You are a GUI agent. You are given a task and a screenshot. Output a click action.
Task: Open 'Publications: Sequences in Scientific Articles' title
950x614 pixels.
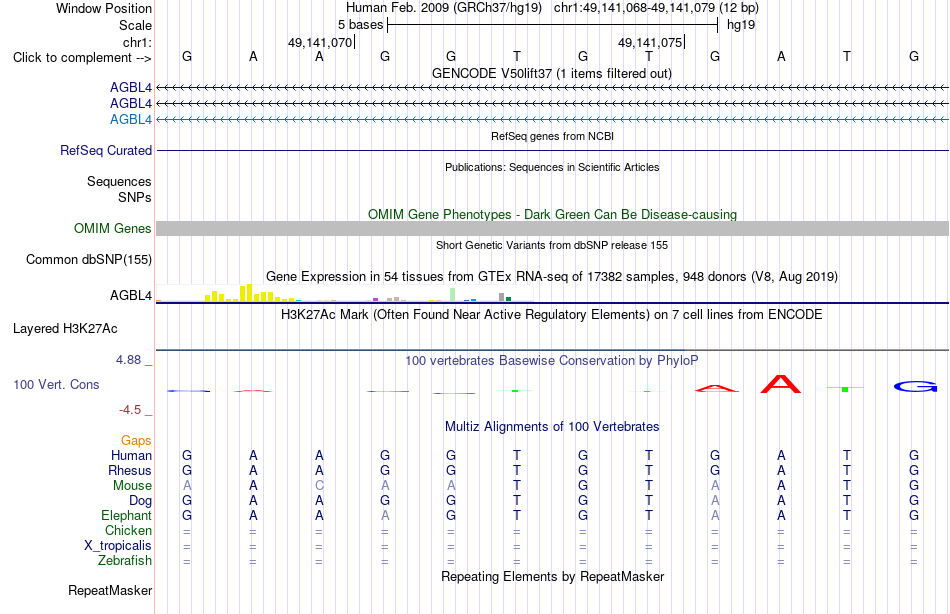point(552,167)
